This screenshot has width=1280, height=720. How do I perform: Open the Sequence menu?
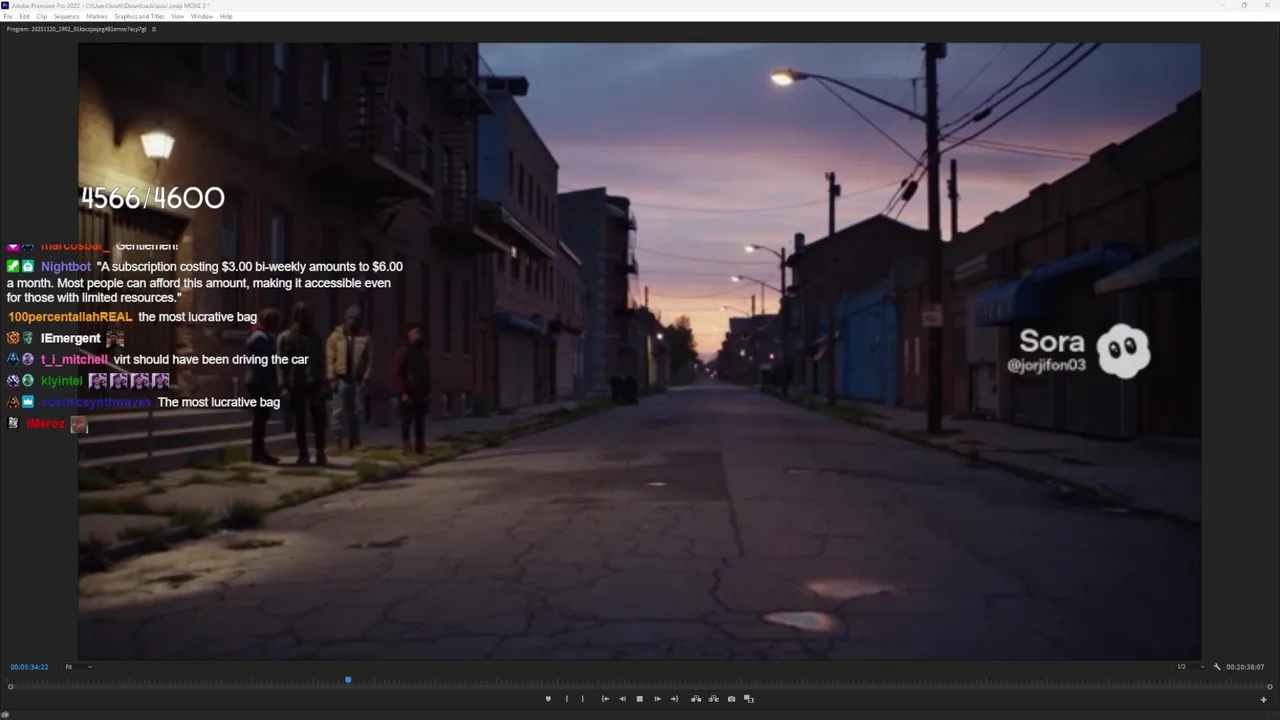coord(66,16)
